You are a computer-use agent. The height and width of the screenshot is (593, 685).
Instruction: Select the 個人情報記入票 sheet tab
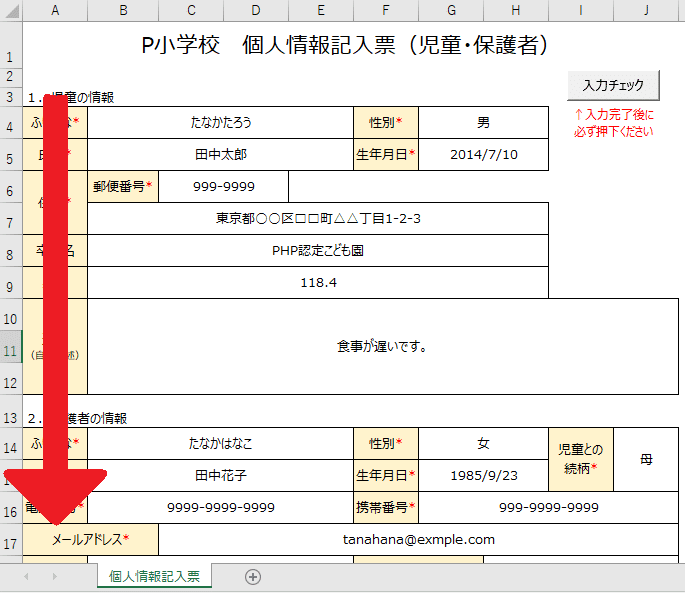(154, 576)
